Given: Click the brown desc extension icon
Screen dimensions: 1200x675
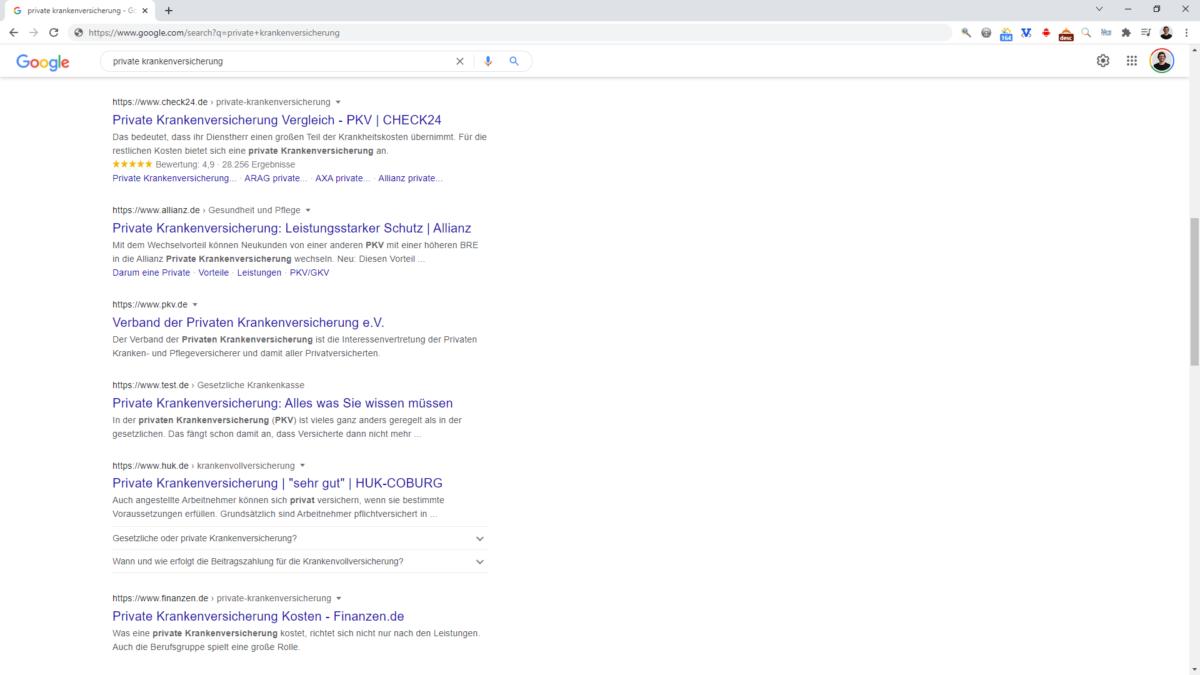Looking at the screenshot, I should point(1066,33).
